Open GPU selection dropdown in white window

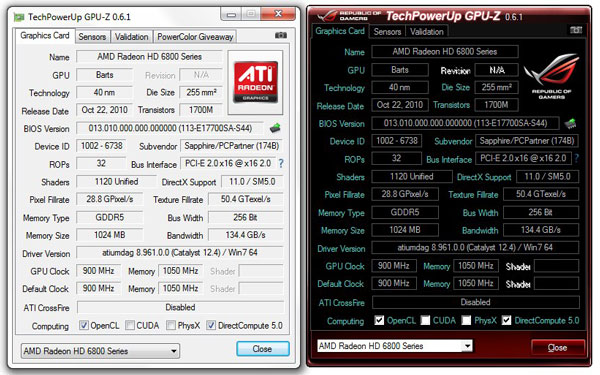[100, 351]
